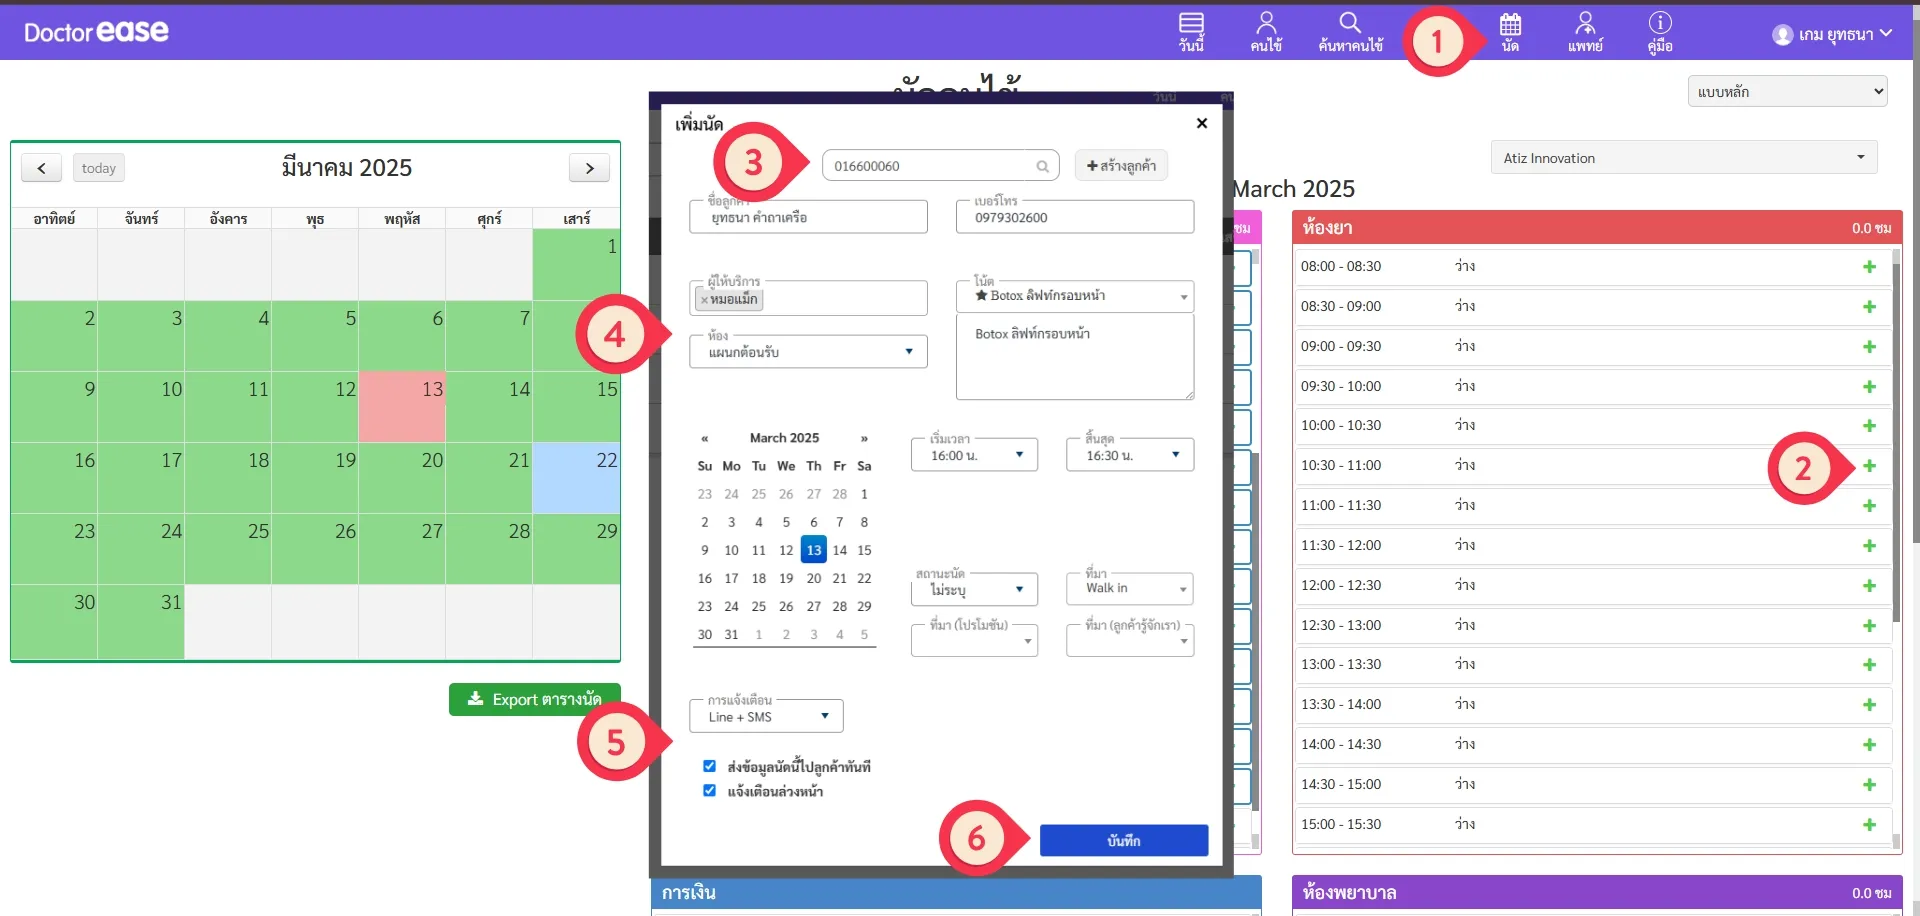Viewport: 1920px width, 916px height.
Task: Toggle ส่งข้อมูลนัดนี้ไปลูกค้าทันที checkbox
Action: 709,766
